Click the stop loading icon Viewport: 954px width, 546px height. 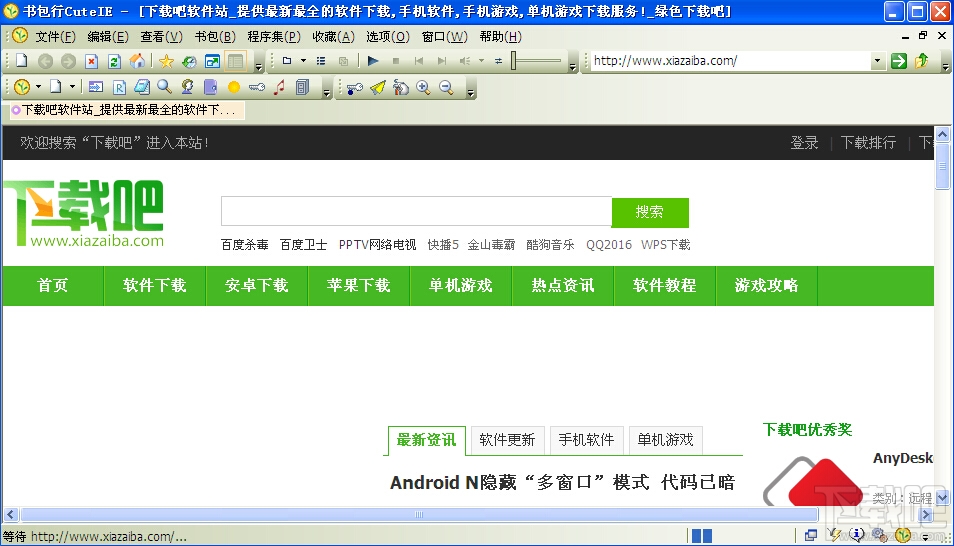tap(91, 61)
